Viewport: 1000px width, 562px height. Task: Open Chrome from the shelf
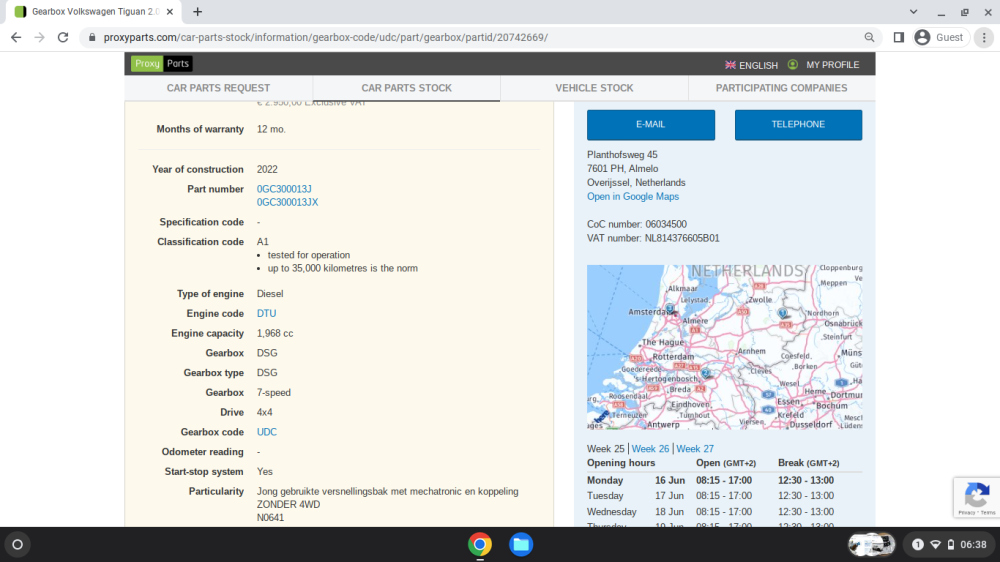click(x=480, y=545)
